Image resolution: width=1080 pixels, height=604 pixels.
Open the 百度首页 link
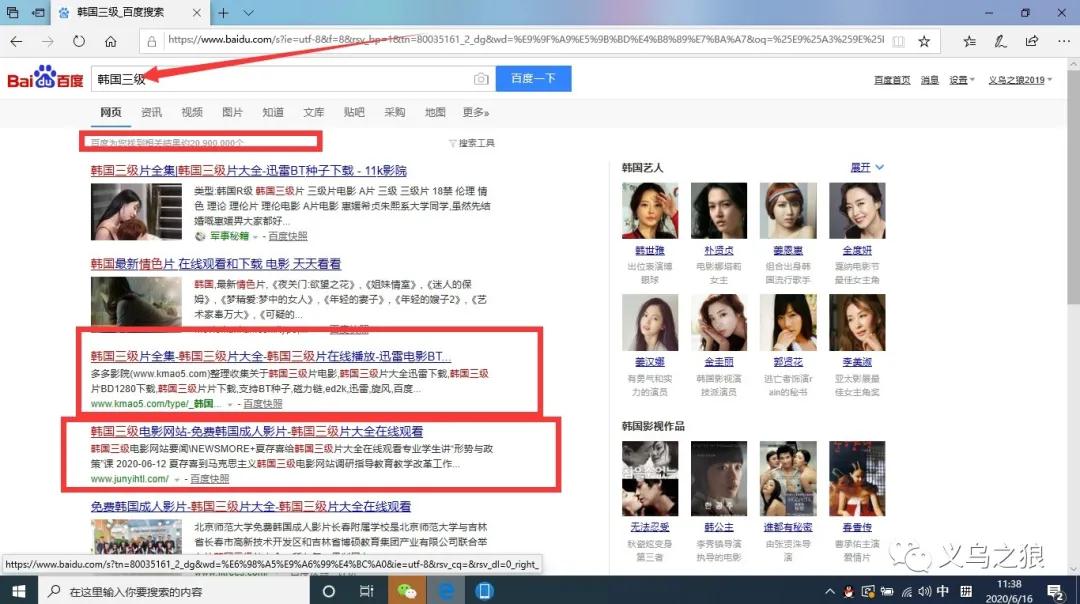pyautogui.click(x=892, y=80)
